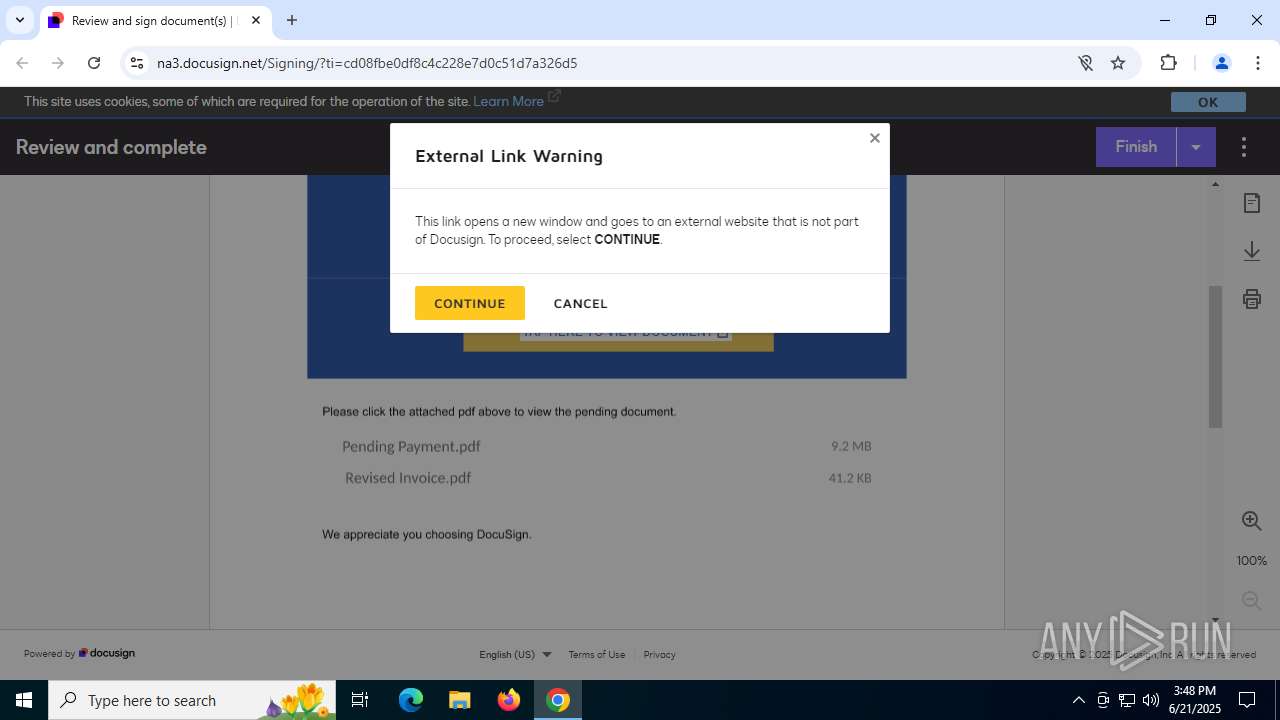Open the Privacy link in footer
1280x720 pixels.
(659, 654)
